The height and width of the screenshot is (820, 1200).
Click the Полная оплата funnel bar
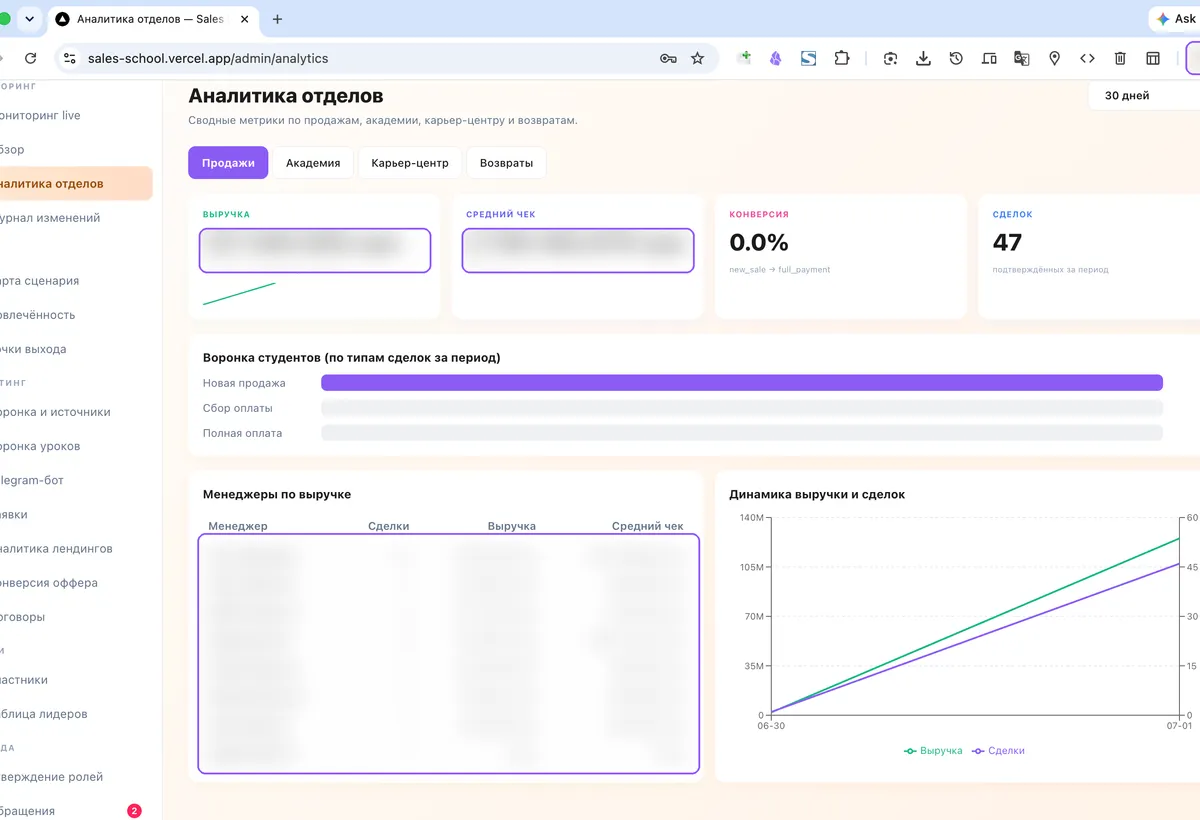pyautogui.click(x=742, y=433)
